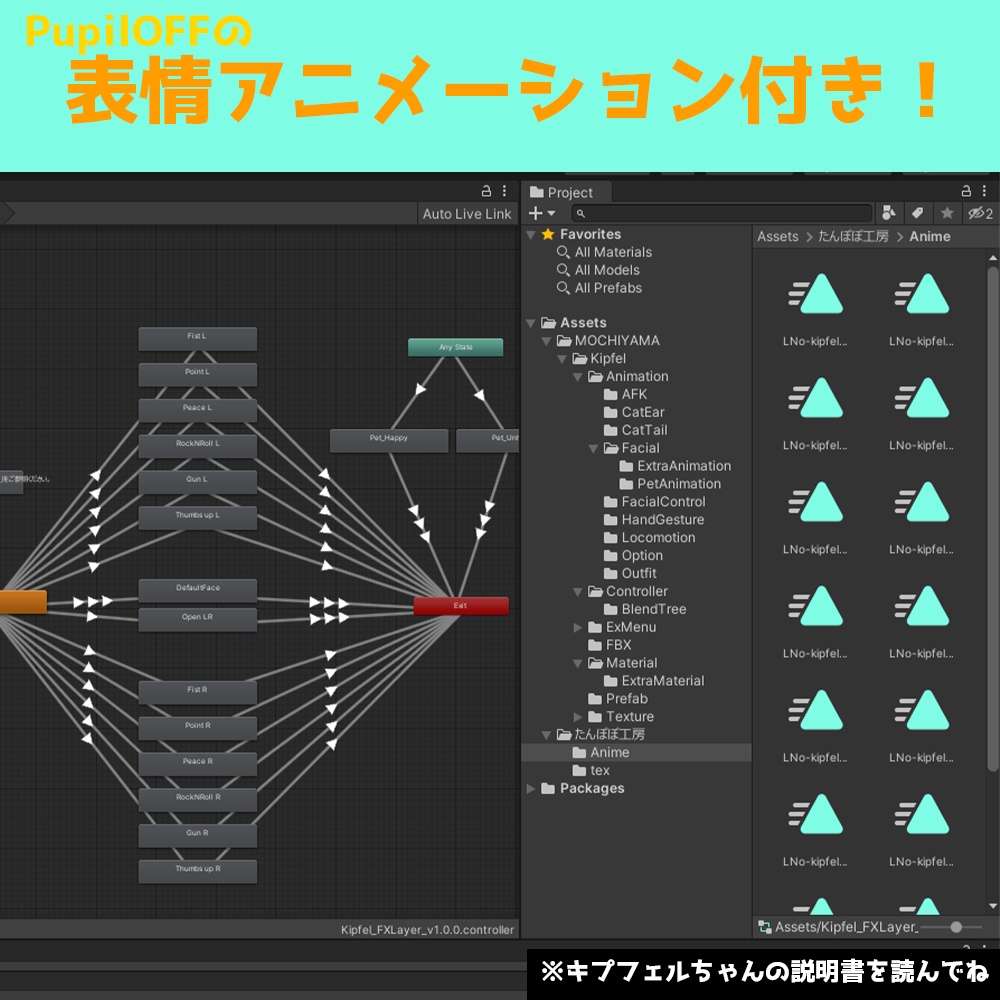Viewport: 1000px width, 1000px height.
Task: Click the search by label tag icon
Action: click(917, 212)
